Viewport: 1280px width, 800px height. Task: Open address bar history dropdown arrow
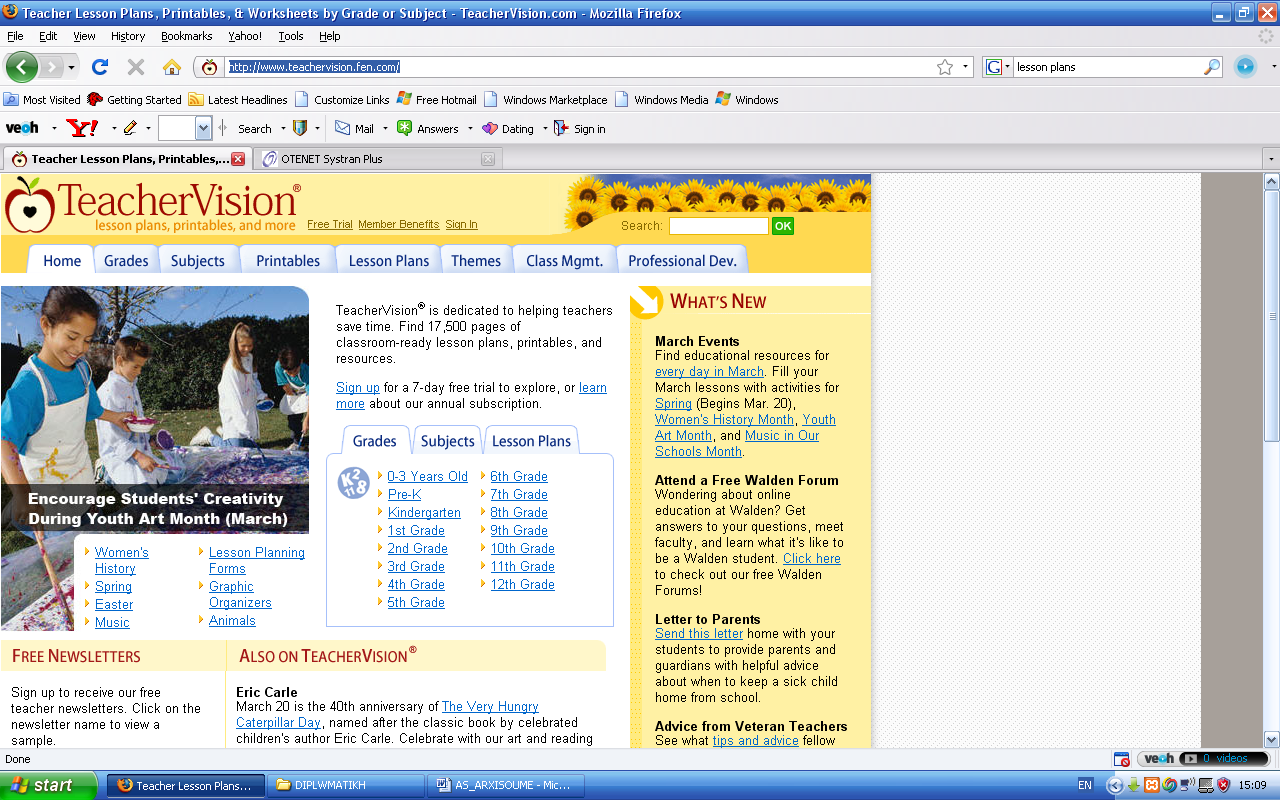966,67
